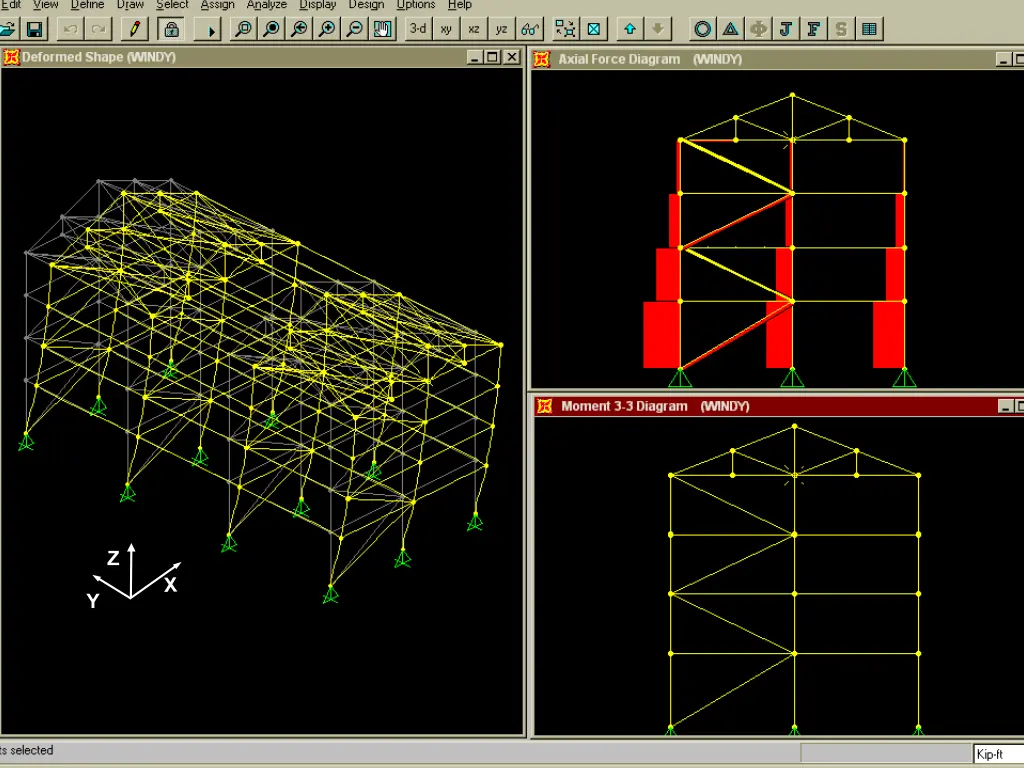The width and height of the screenshot is (1024, 768).
Task: Show undeformed shape with circle icon
Action: click(x=703, y=30)
